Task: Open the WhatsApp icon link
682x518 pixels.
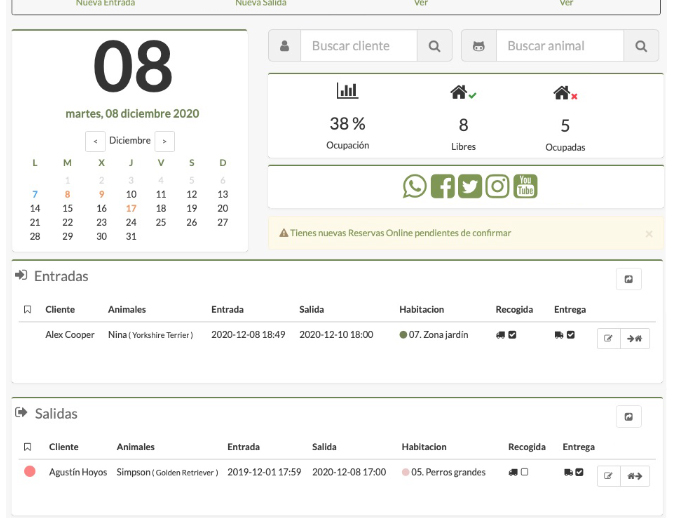Action: (x=414, y=186)
